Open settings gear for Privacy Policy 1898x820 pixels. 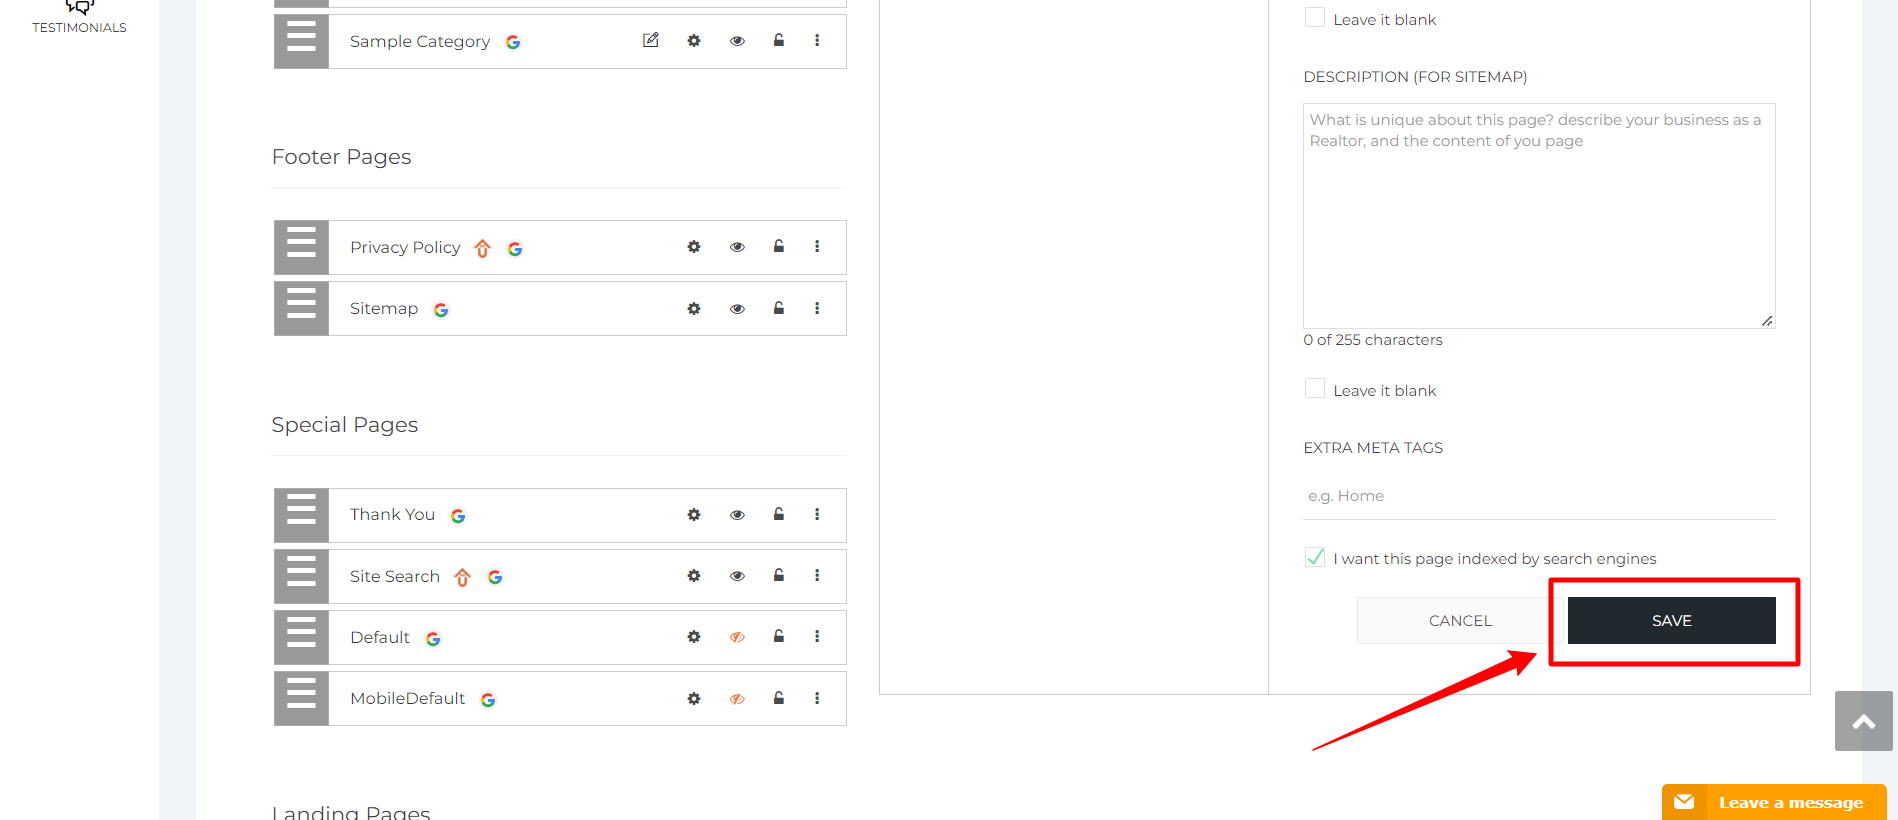pyautogui.click(x=694, y=247)
